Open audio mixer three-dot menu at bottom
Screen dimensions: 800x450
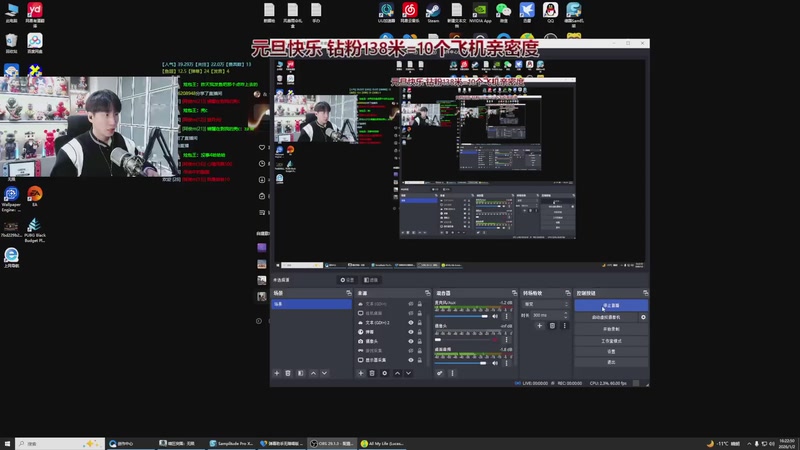(452, 373)
